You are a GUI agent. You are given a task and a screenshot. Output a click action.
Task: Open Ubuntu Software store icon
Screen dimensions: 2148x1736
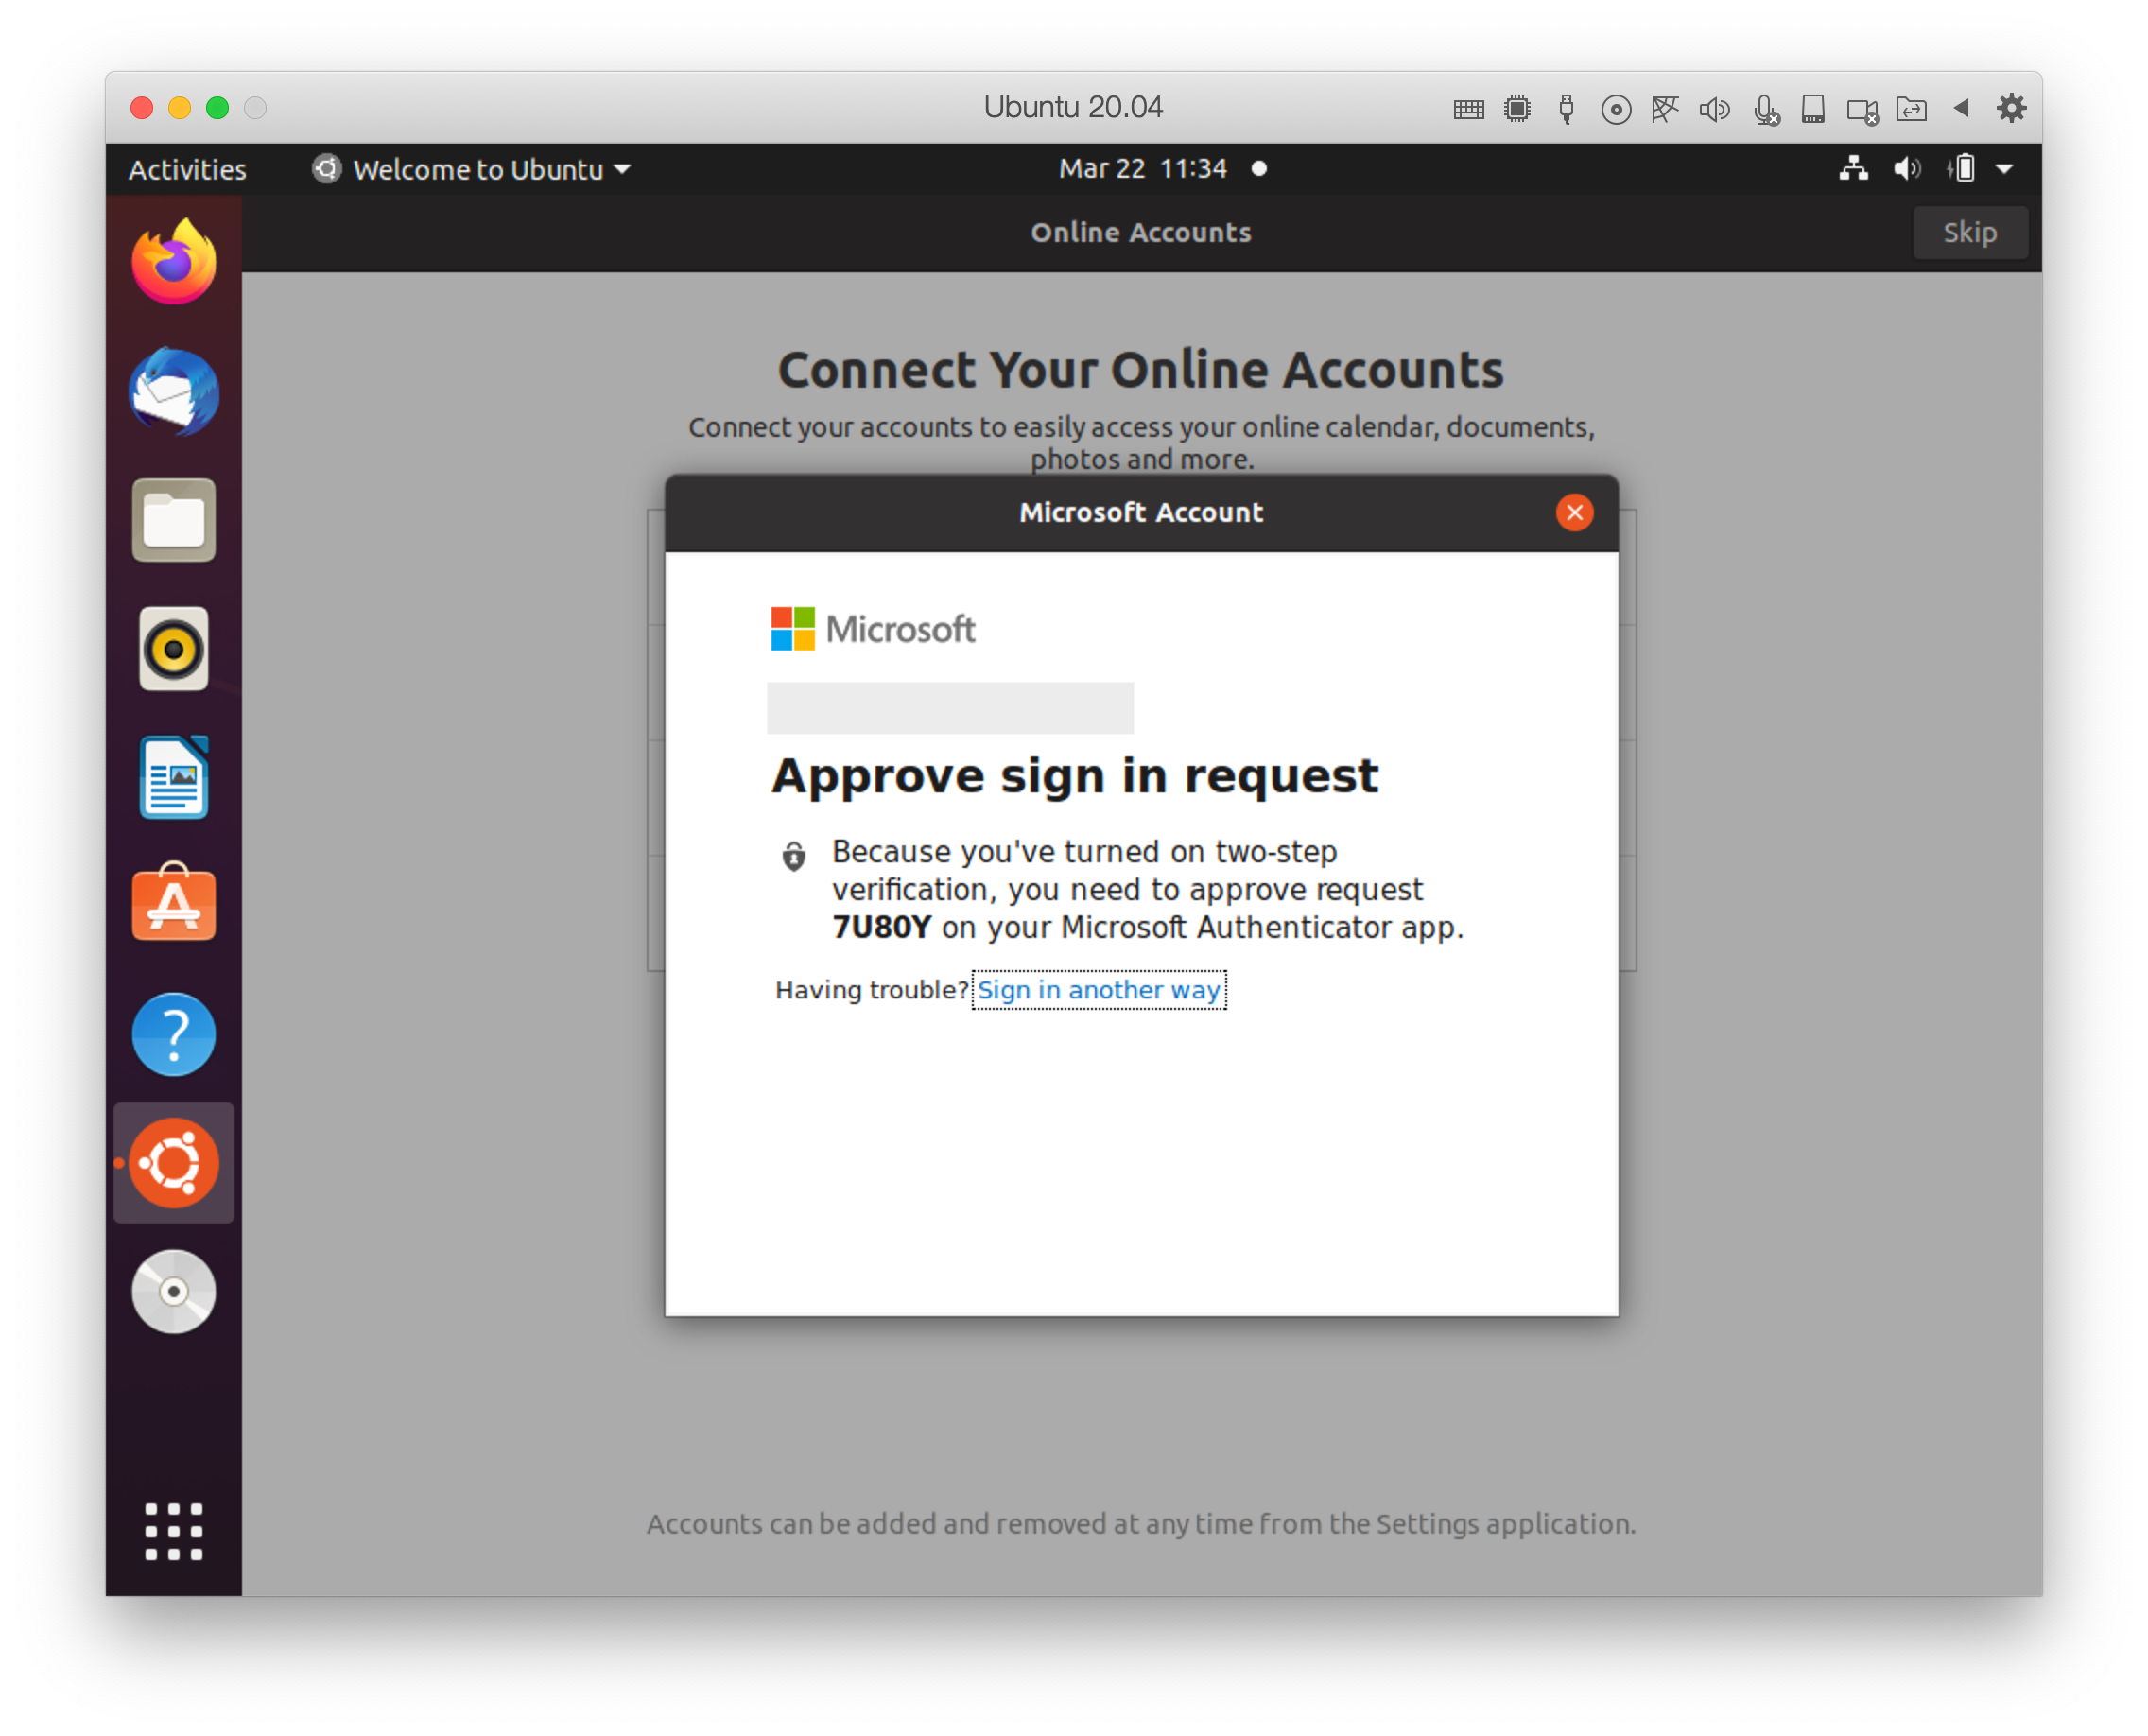coord(174,905)
